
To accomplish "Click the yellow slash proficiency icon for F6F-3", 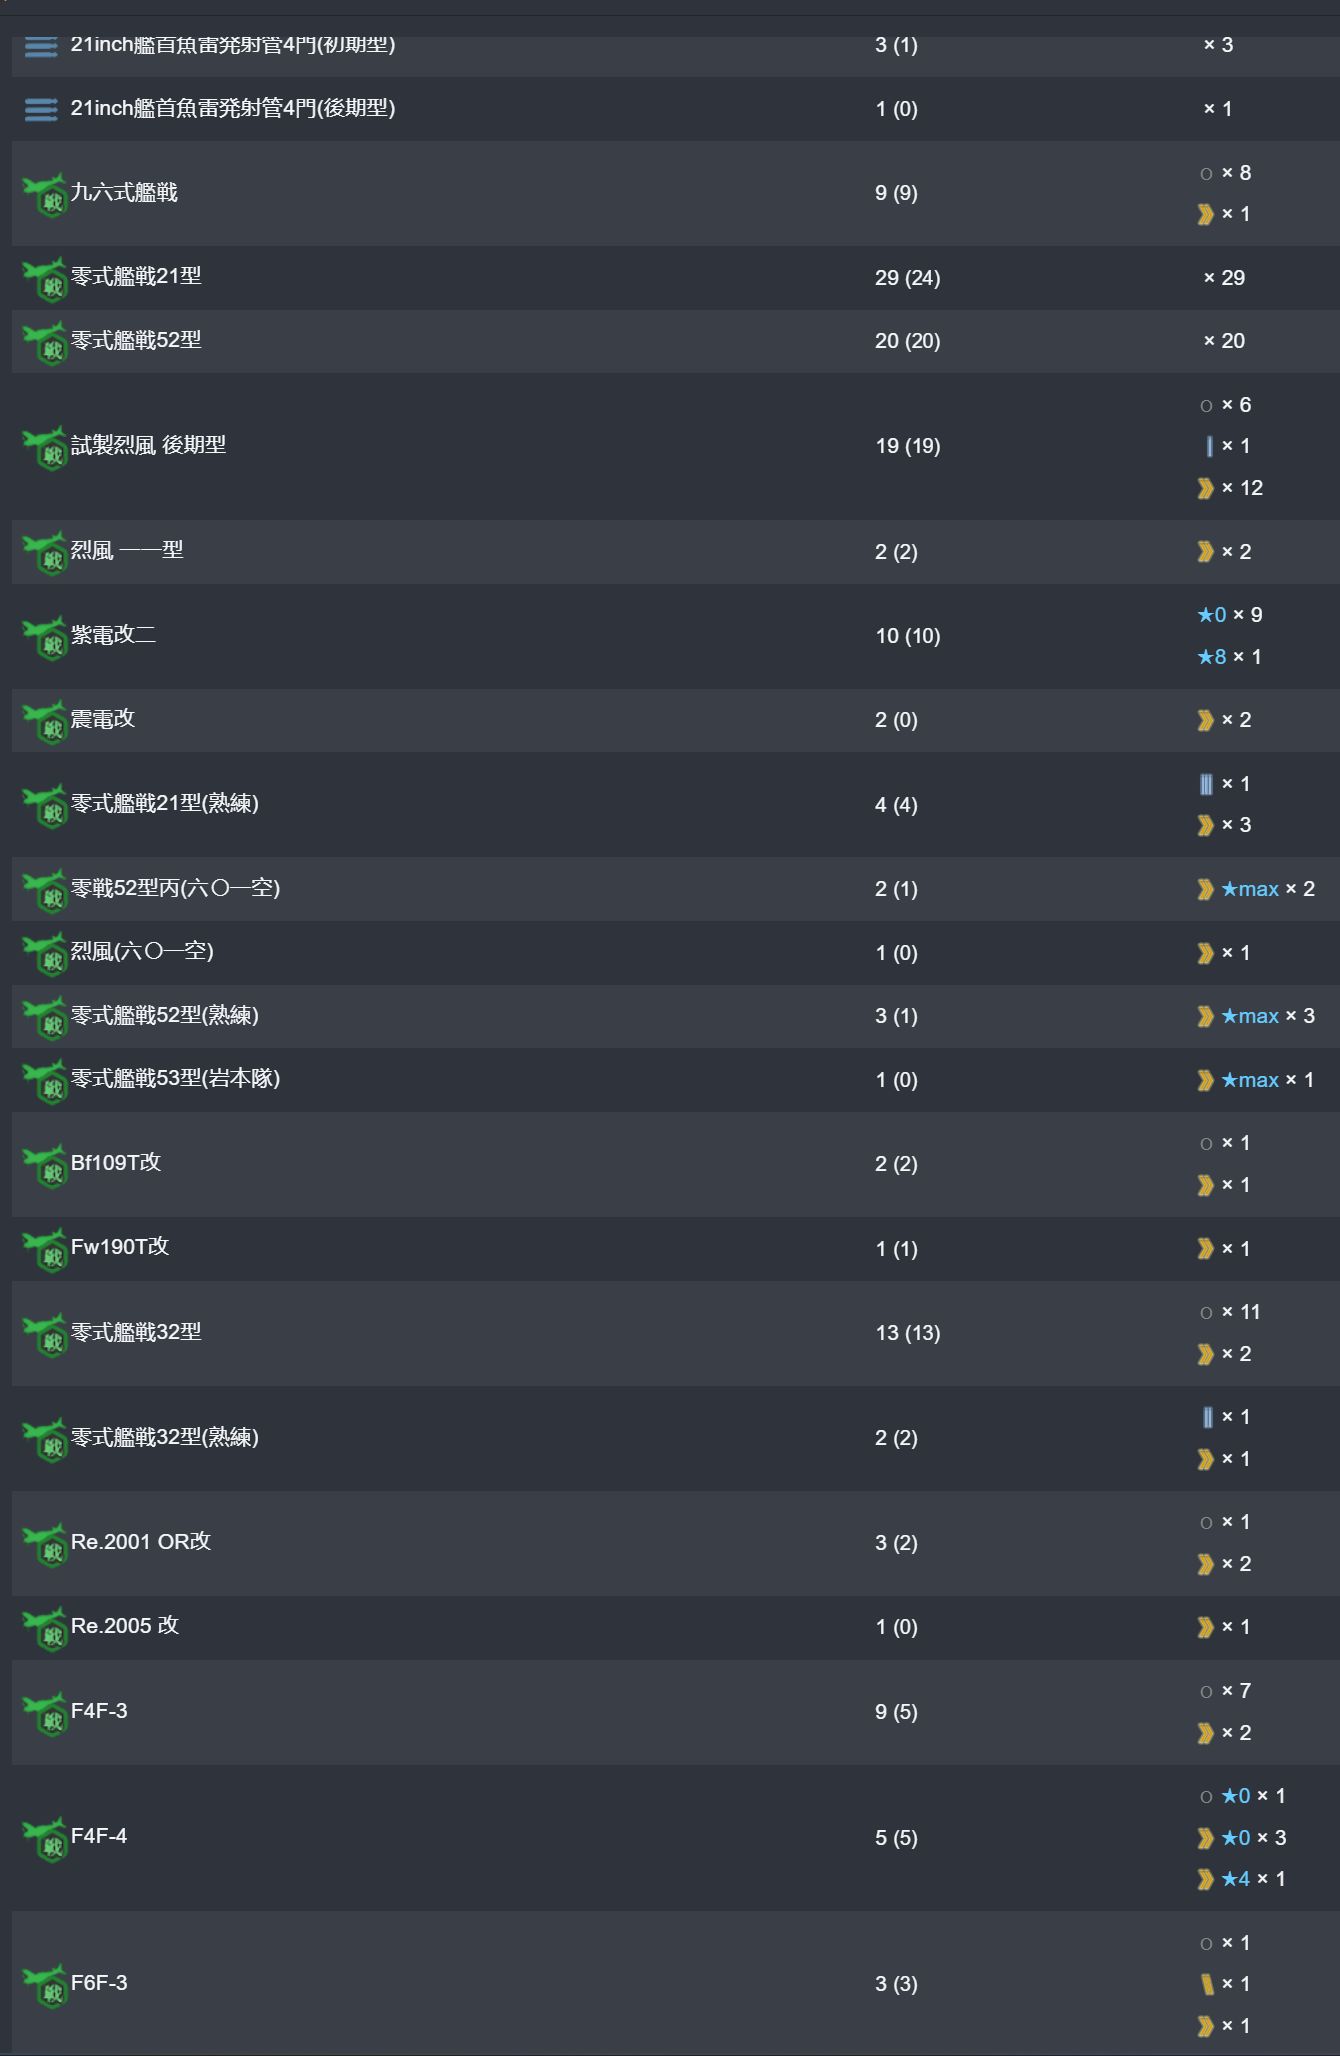I will point(1207,1984).
